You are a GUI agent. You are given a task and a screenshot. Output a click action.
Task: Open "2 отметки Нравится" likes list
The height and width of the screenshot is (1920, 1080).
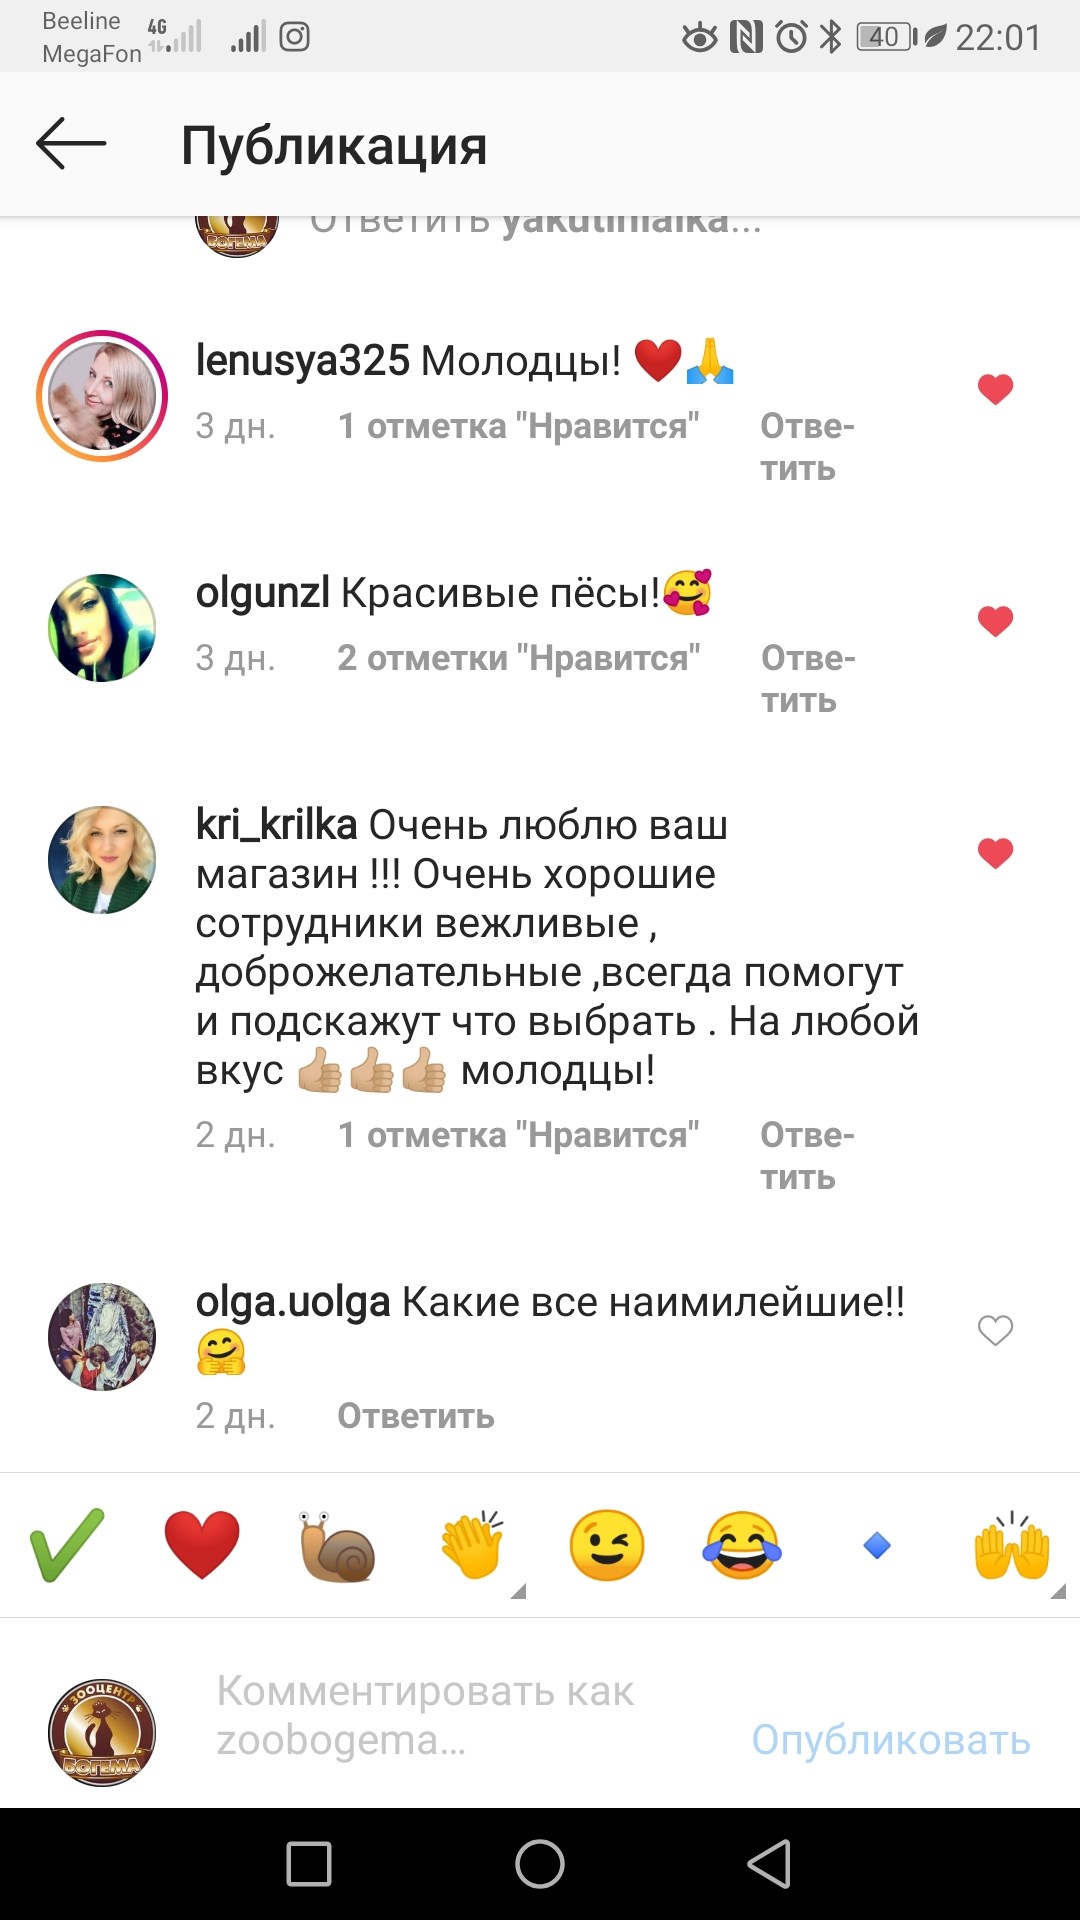click(x=518, y=658)
